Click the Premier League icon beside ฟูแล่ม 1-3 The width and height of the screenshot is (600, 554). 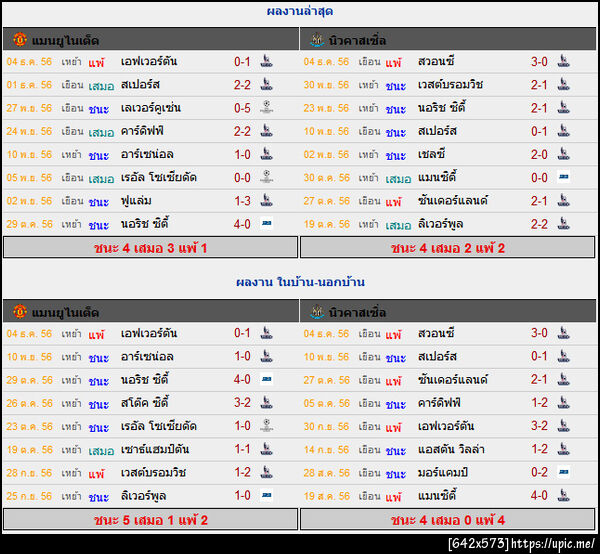[x=266, y=200]
